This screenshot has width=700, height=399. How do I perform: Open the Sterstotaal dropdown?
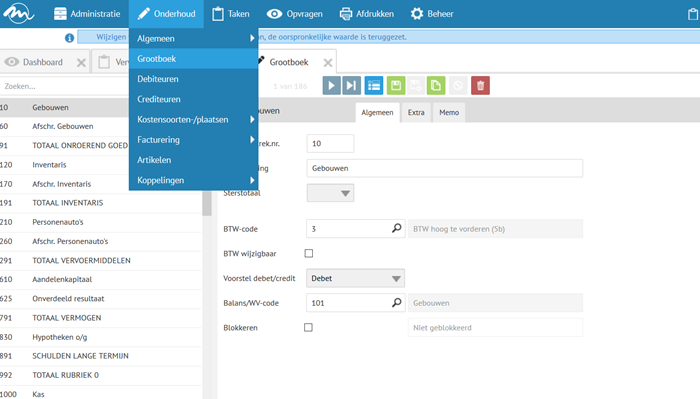330,193
